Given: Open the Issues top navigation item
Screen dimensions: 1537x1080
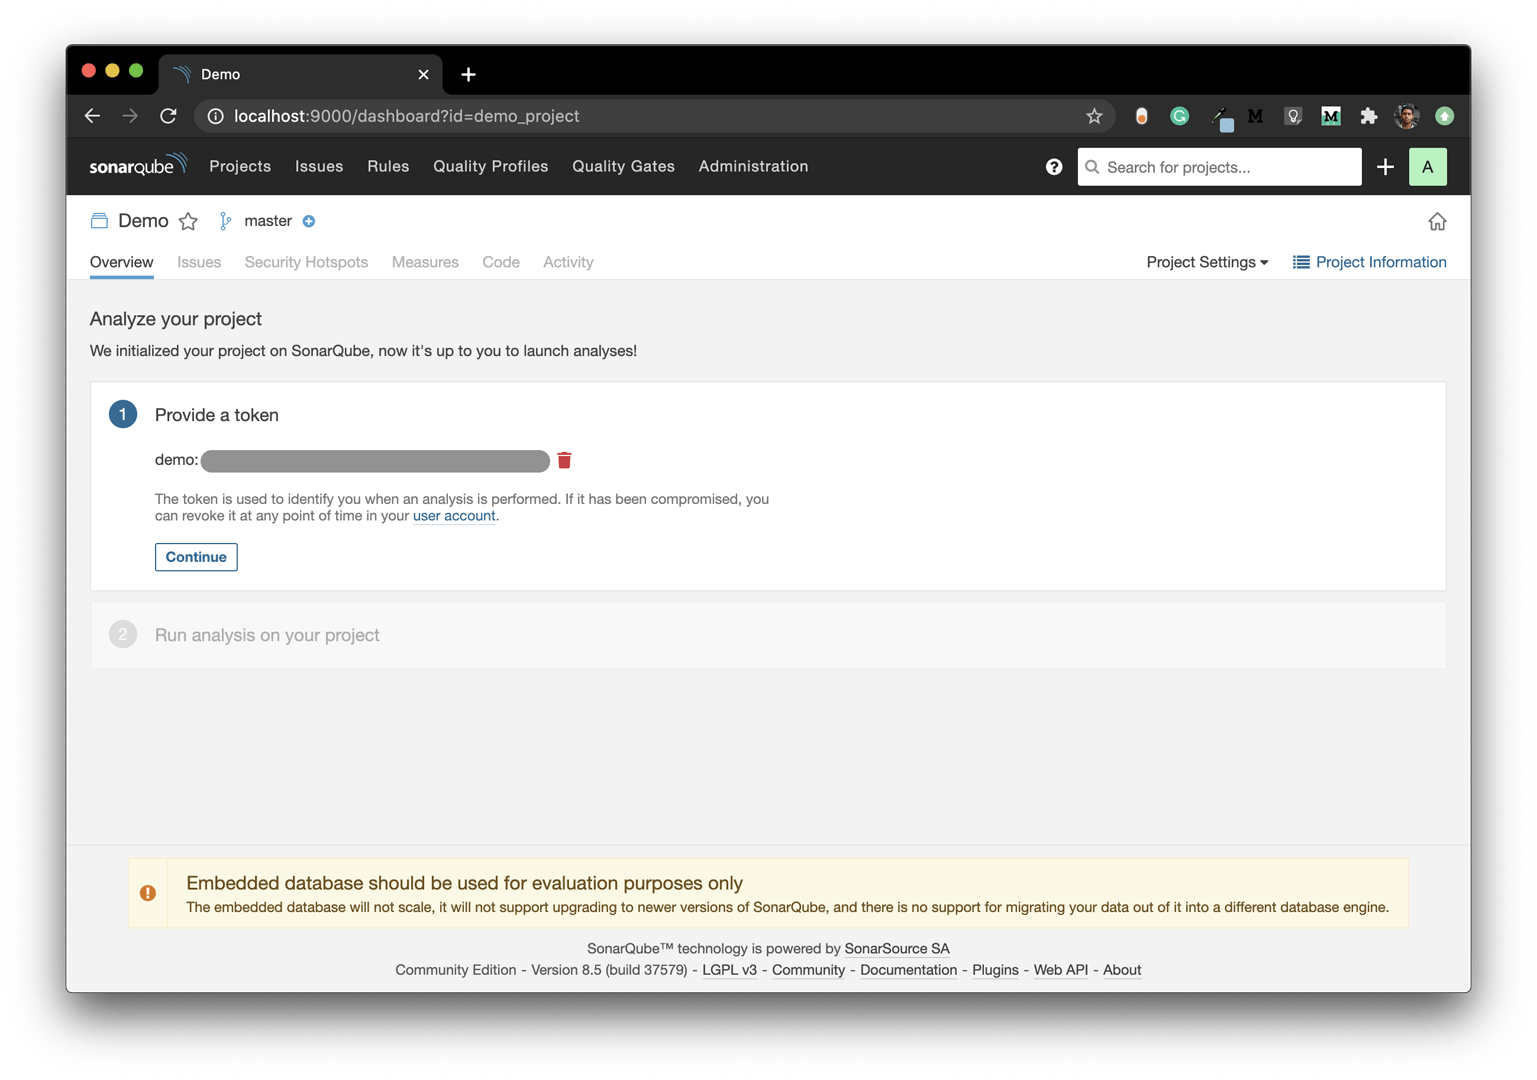Looking at the screenshot, I should coord(319,166).
